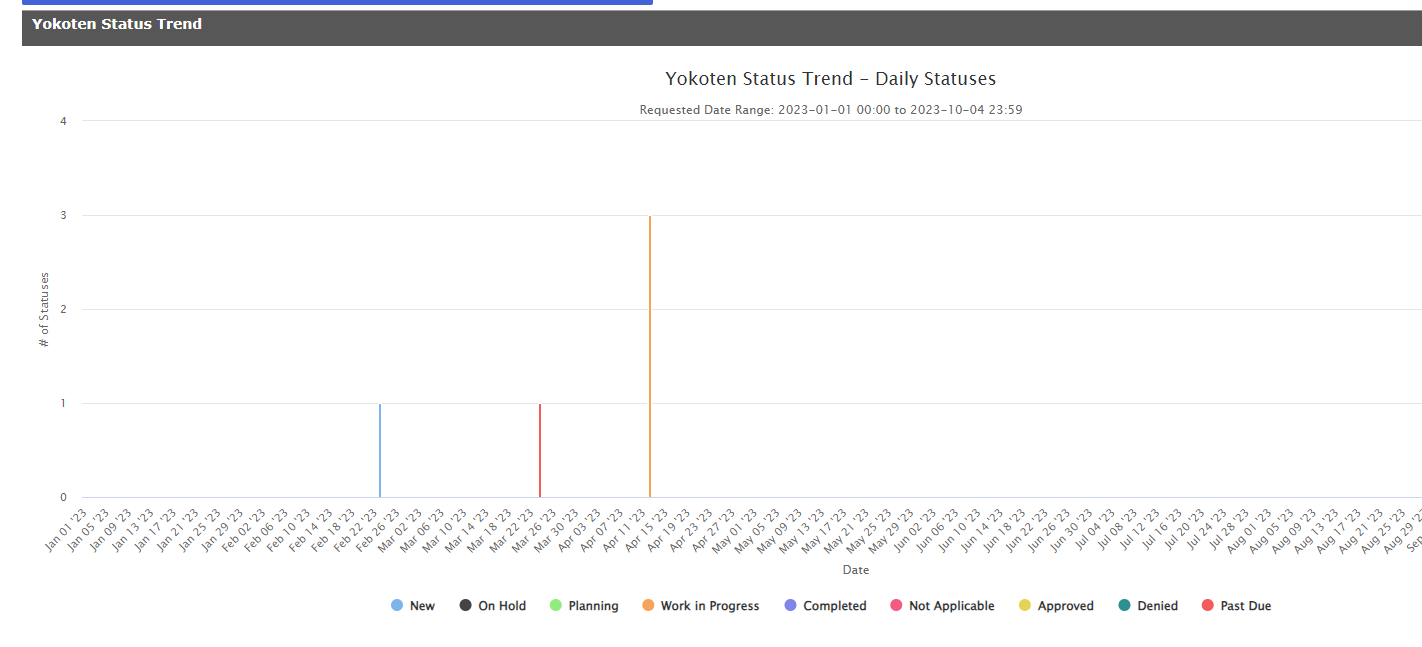
Task: Click the blue bar near Feb 26
Action: (x=380, y=450)
